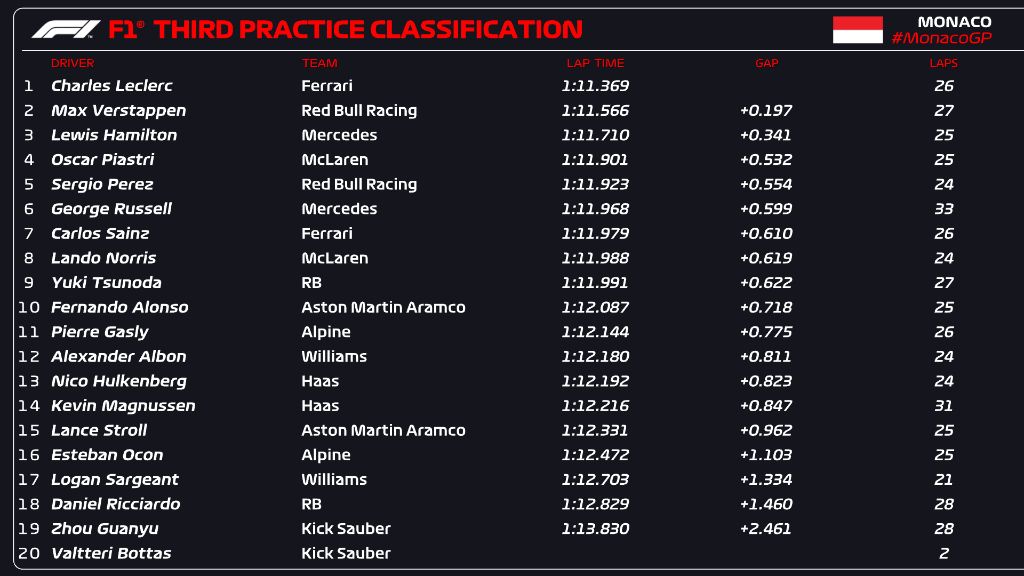Image resolution: width=1024 pixels, height=576 pixels.
Task: Click the GAP column header
Action: (x=766, y=63)
